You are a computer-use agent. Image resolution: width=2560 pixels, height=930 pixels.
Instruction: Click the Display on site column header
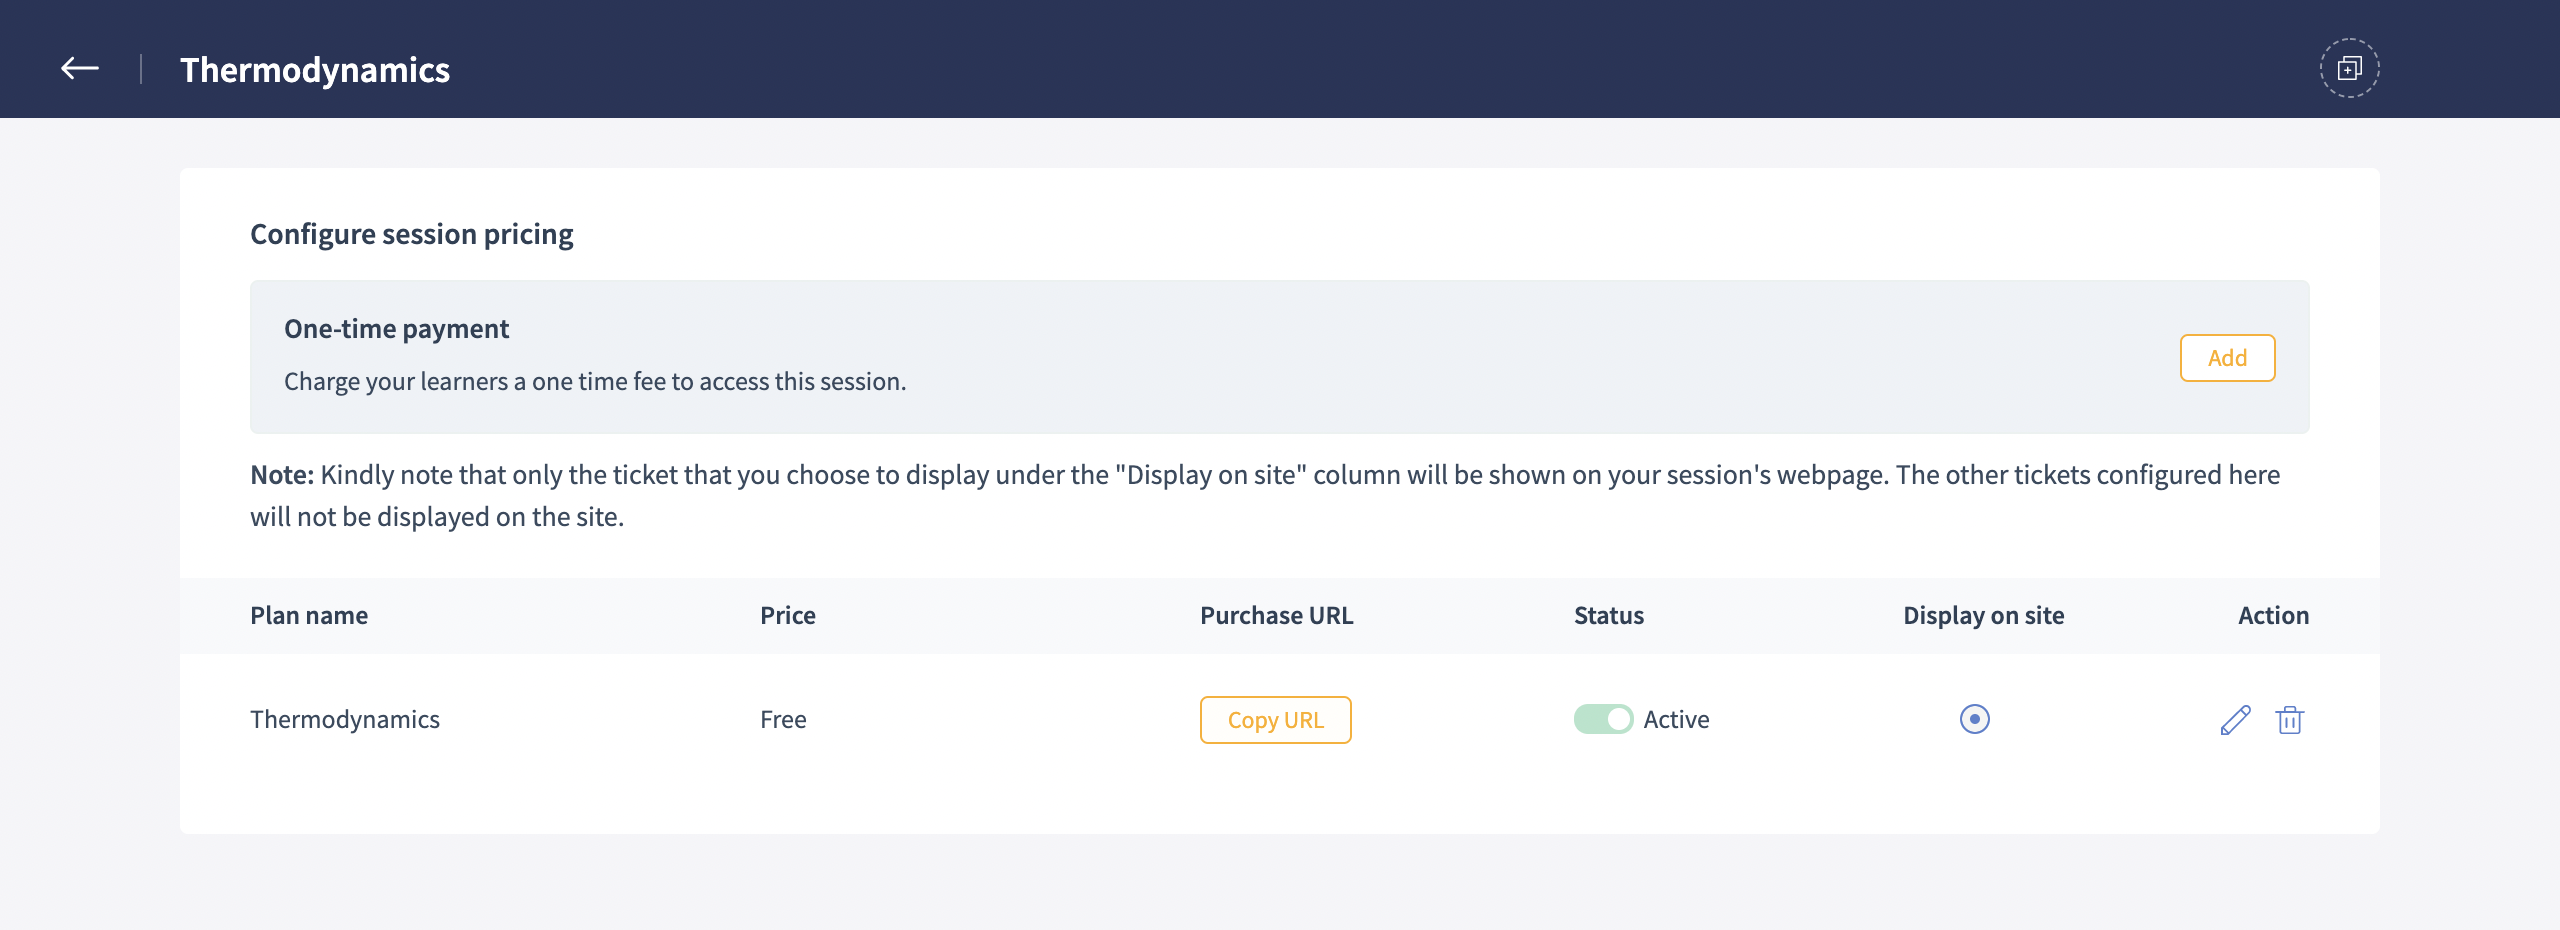(x=1983, y=616)
